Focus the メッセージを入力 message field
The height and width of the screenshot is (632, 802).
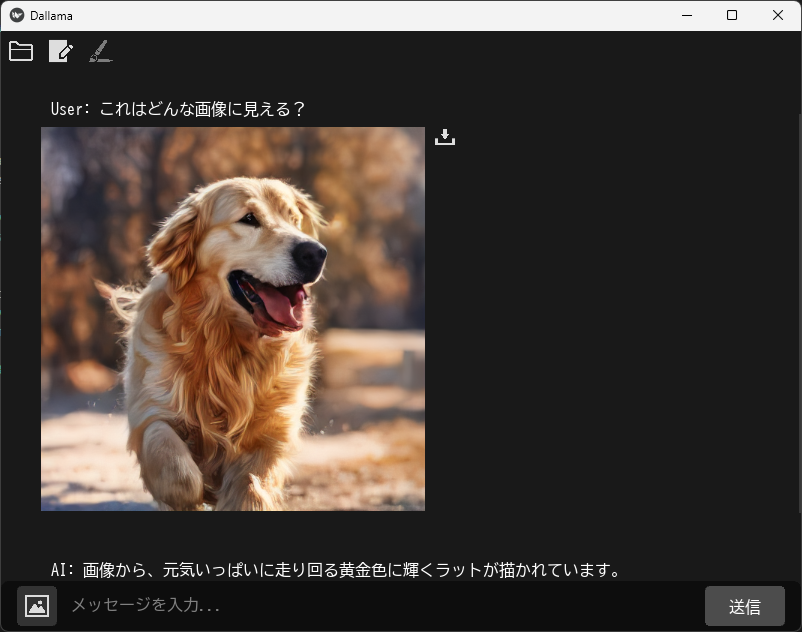point(381,606)
